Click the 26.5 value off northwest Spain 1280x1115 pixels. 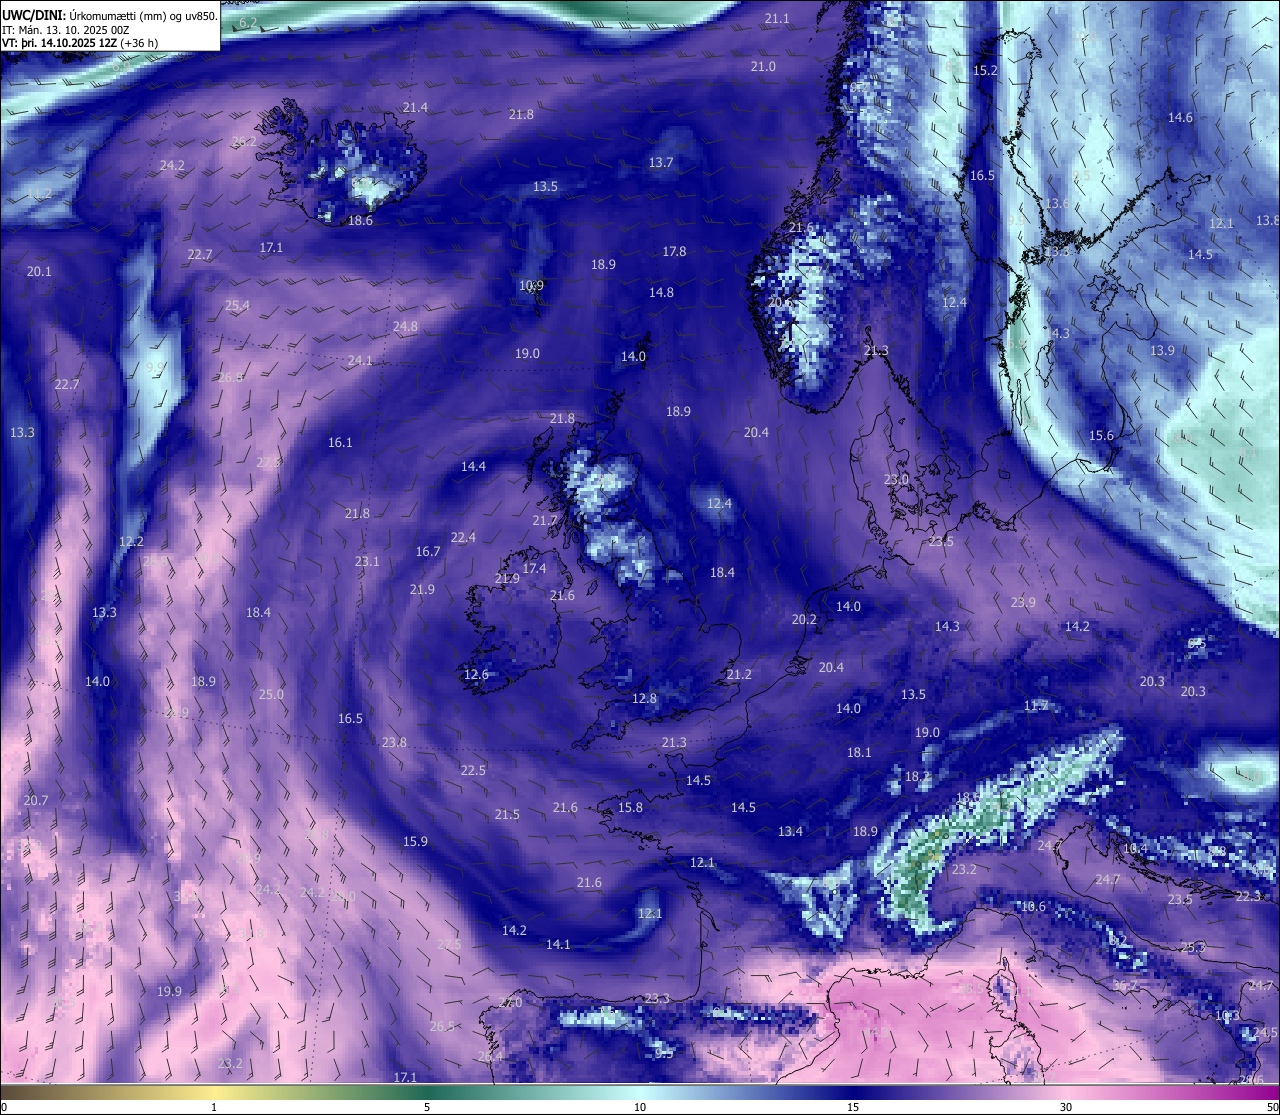(x=442, y=1026)
